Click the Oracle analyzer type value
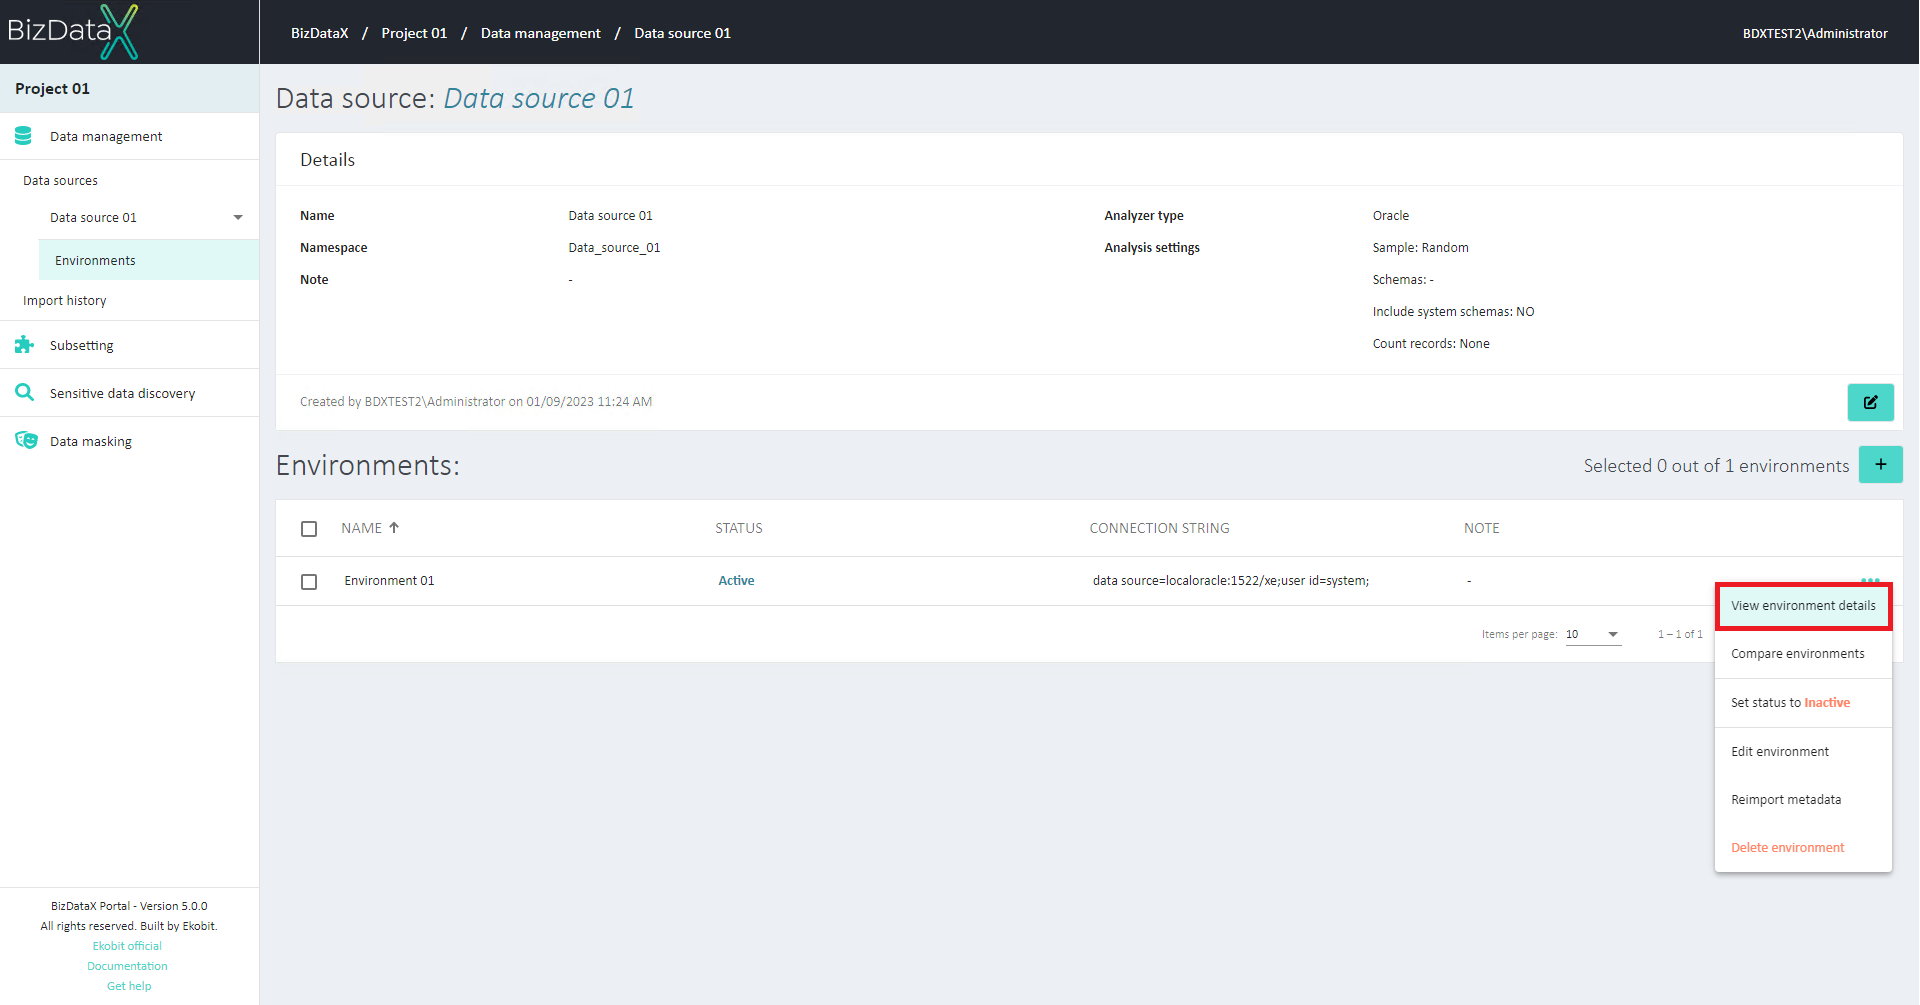 coord(1390,216)
